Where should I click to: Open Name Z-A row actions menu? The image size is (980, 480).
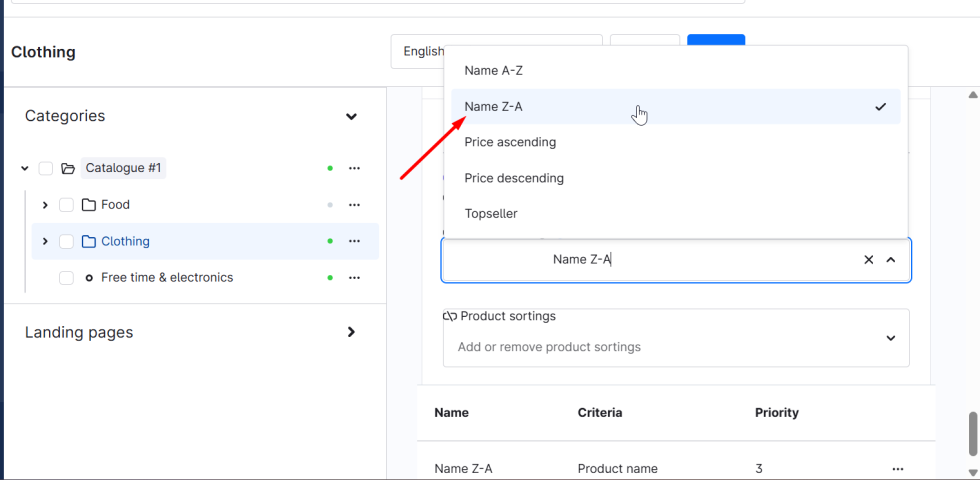pos(897,469)
